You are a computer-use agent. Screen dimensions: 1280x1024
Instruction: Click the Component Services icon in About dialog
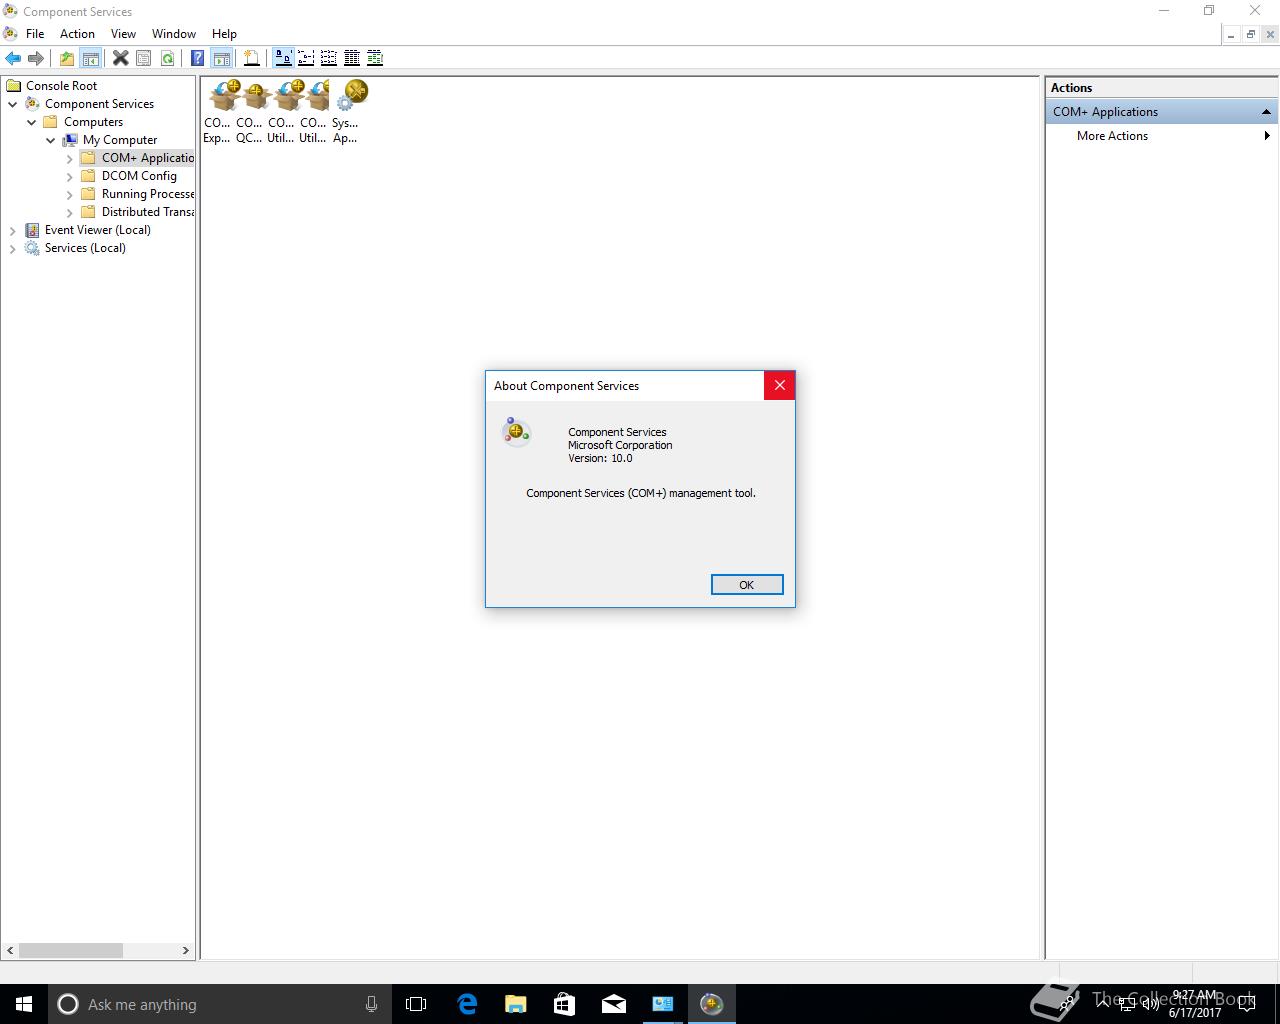pyautogui.click(x=516, y=431)
